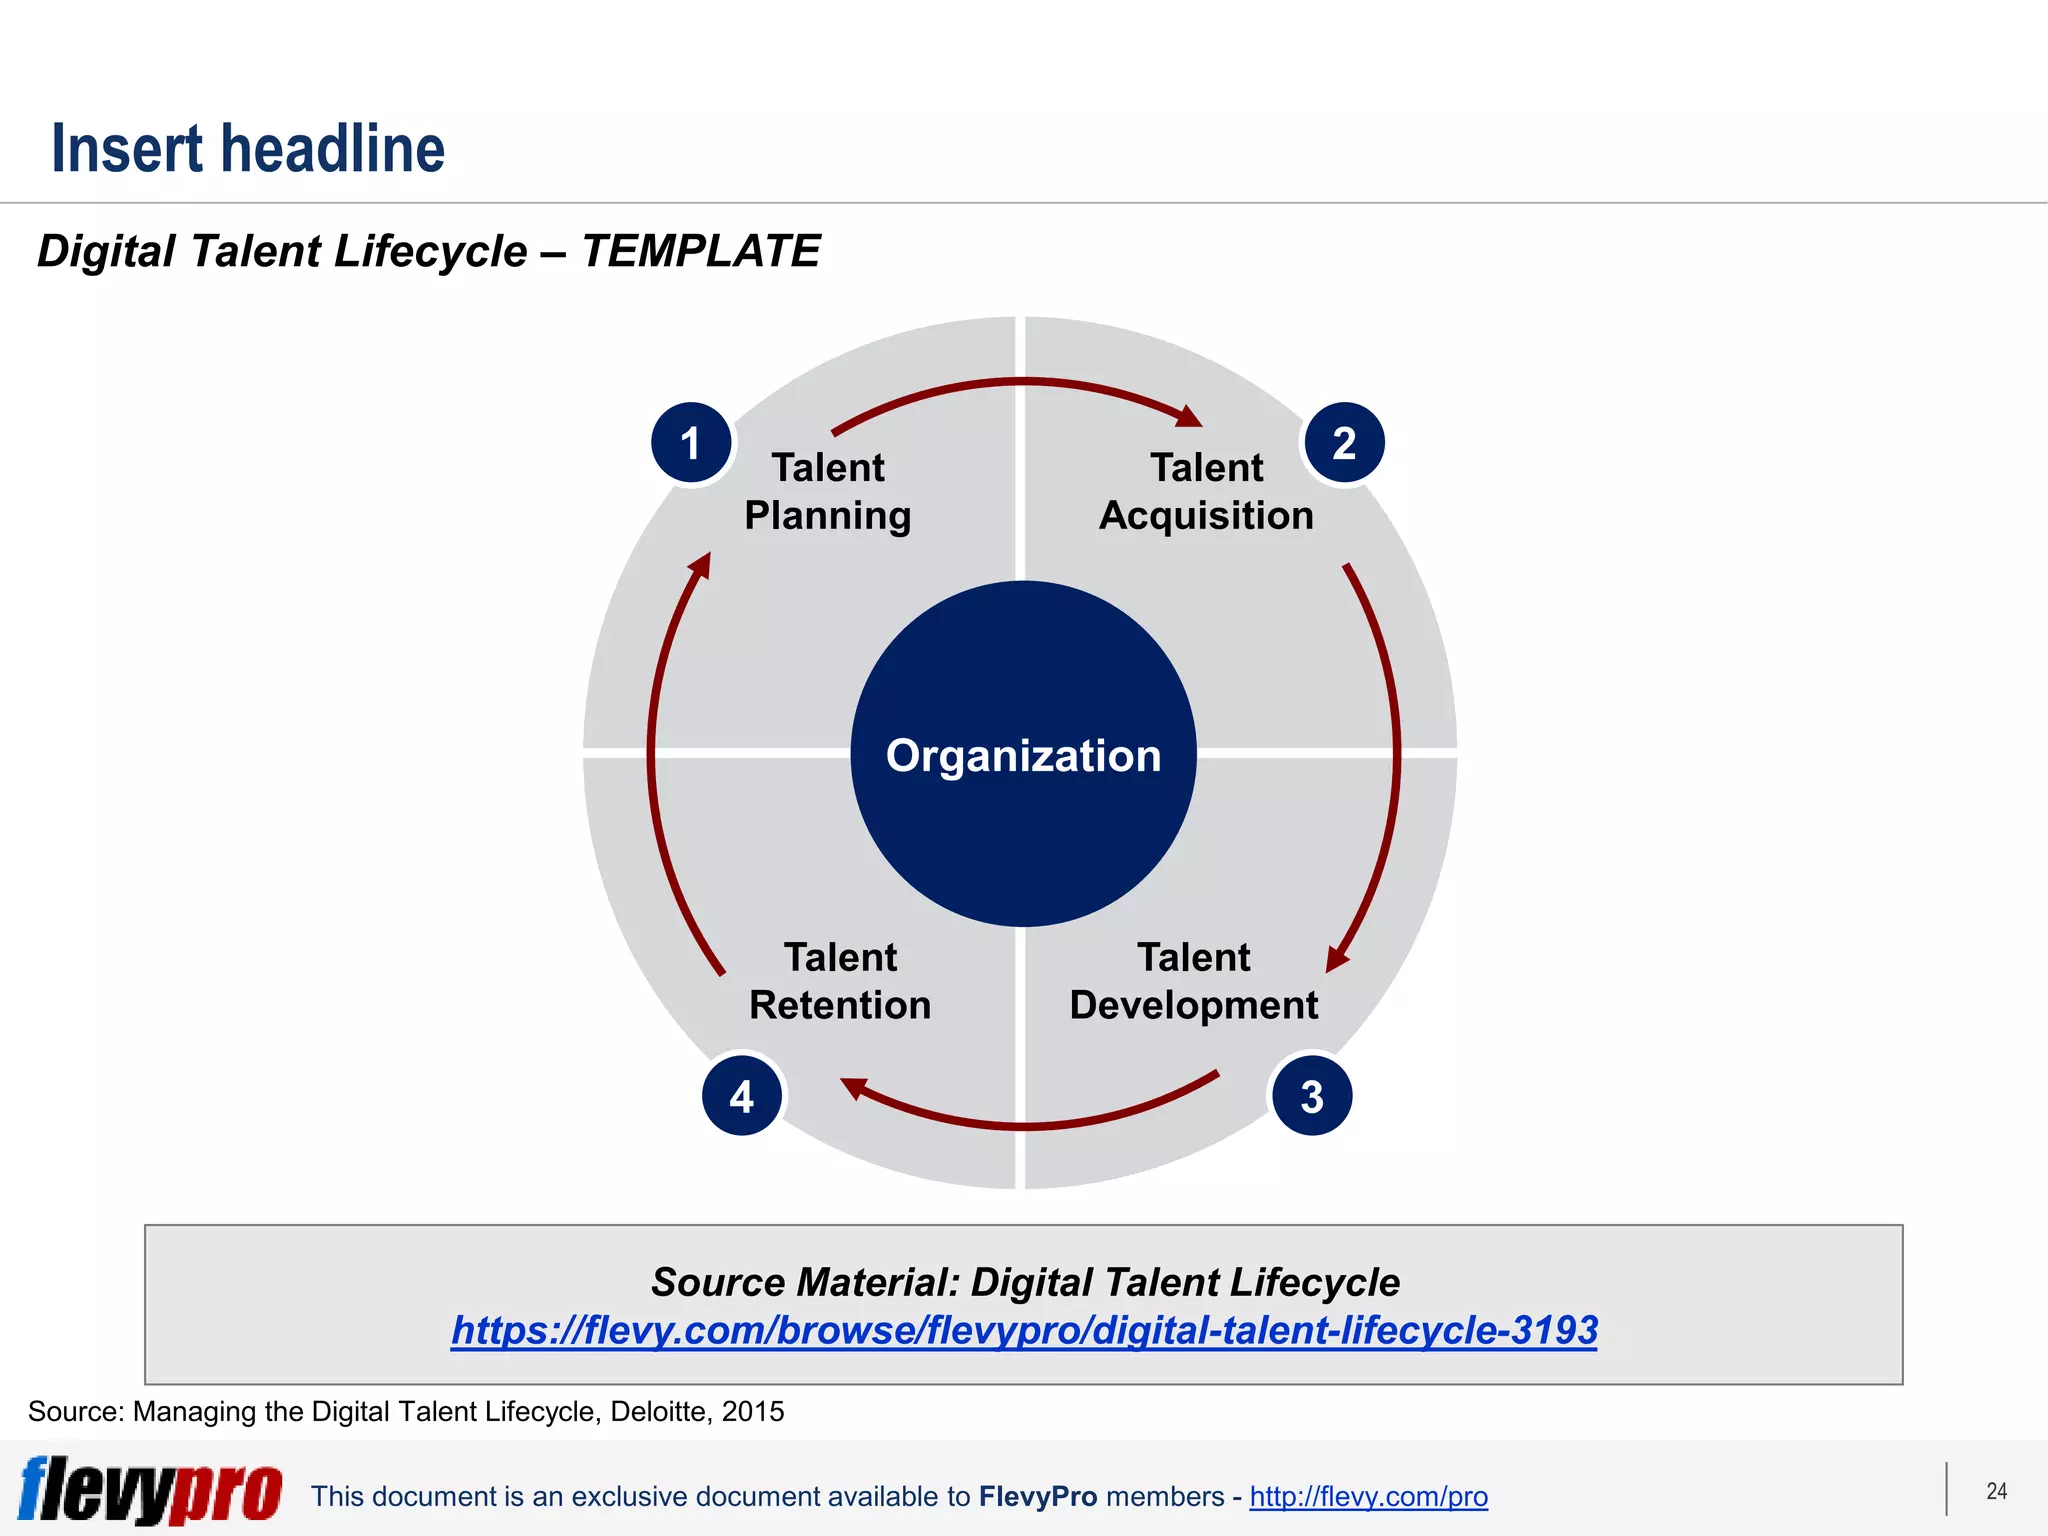Click the 'Digital Talent Lifecycle – TEMPLATE' subtitle
Screen dimensions: 2048x1536
click(428, 251)
